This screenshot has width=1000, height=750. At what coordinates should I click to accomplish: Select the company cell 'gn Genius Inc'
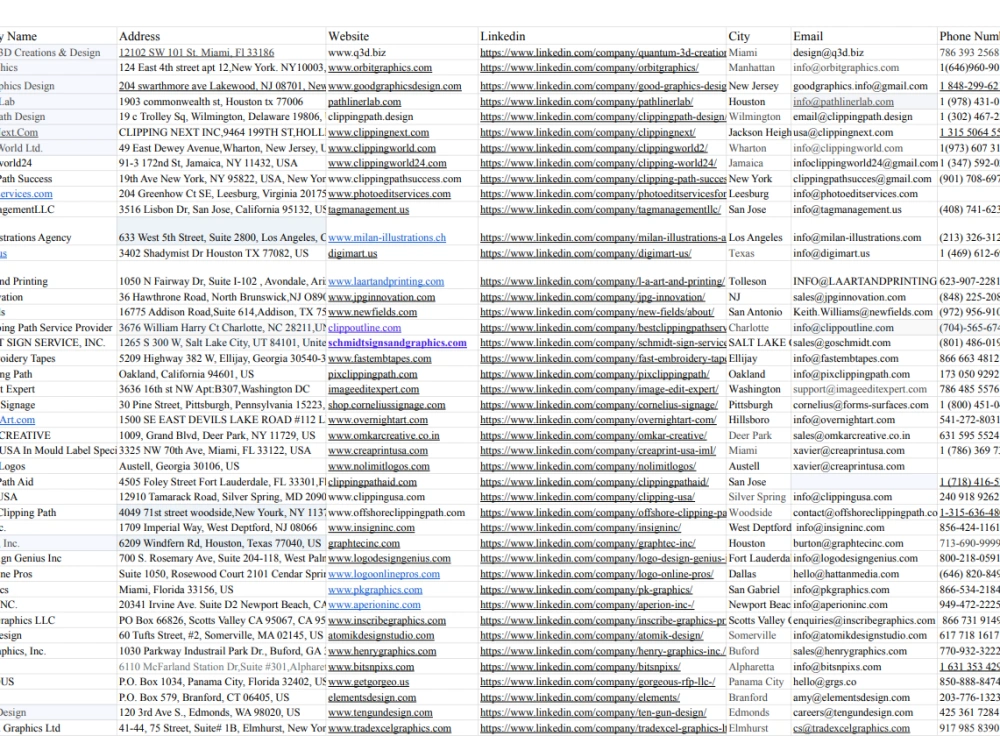click(59, 559)
